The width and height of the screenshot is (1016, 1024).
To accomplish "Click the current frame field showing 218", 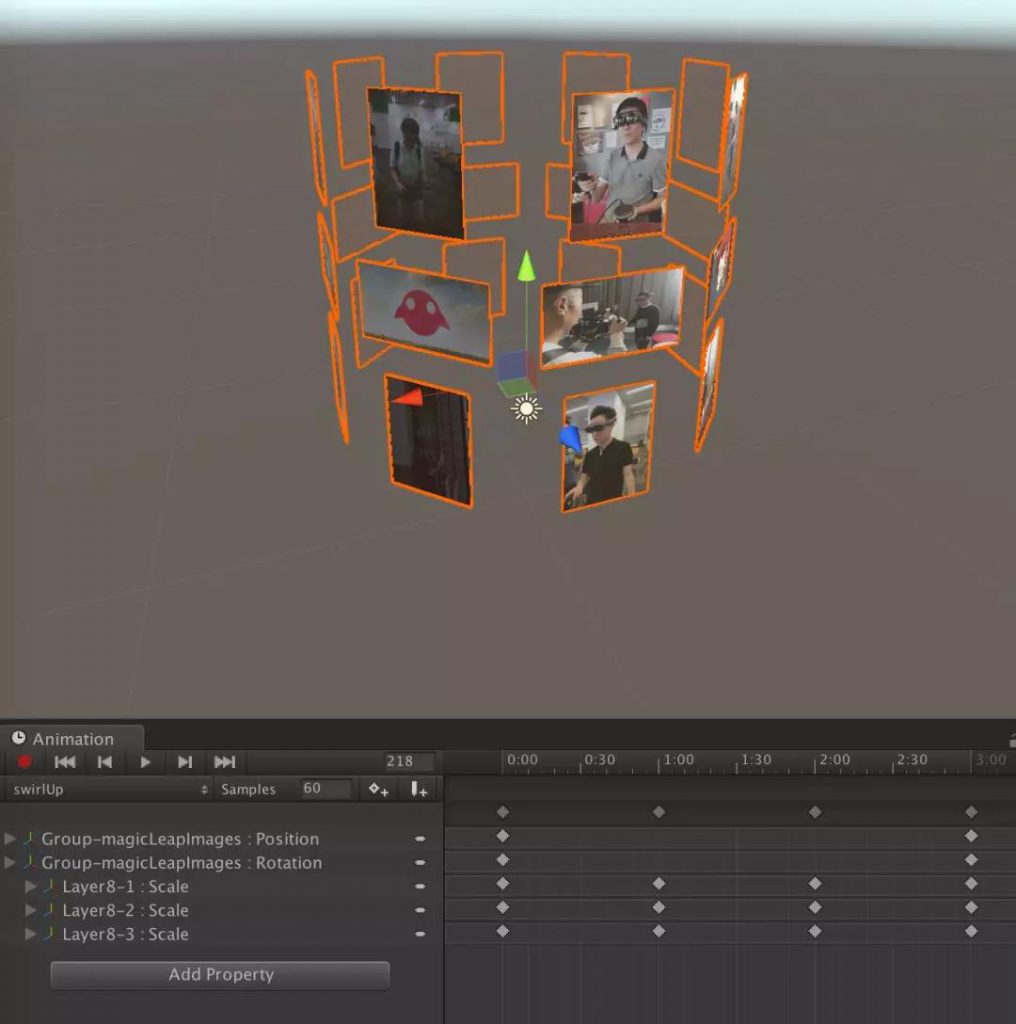I will pos(409,761).
